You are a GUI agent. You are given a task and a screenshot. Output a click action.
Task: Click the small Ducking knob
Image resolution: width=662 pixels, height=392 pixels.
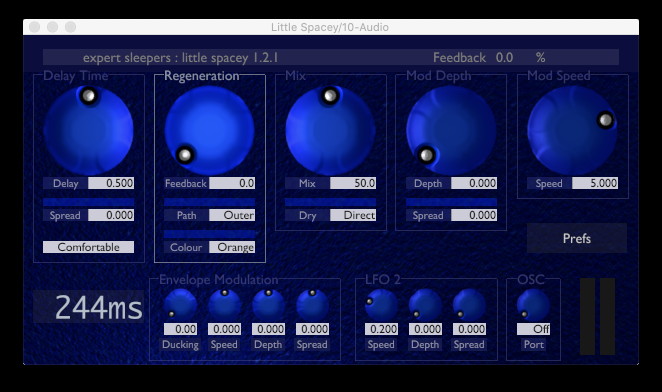tap(180, 305)
